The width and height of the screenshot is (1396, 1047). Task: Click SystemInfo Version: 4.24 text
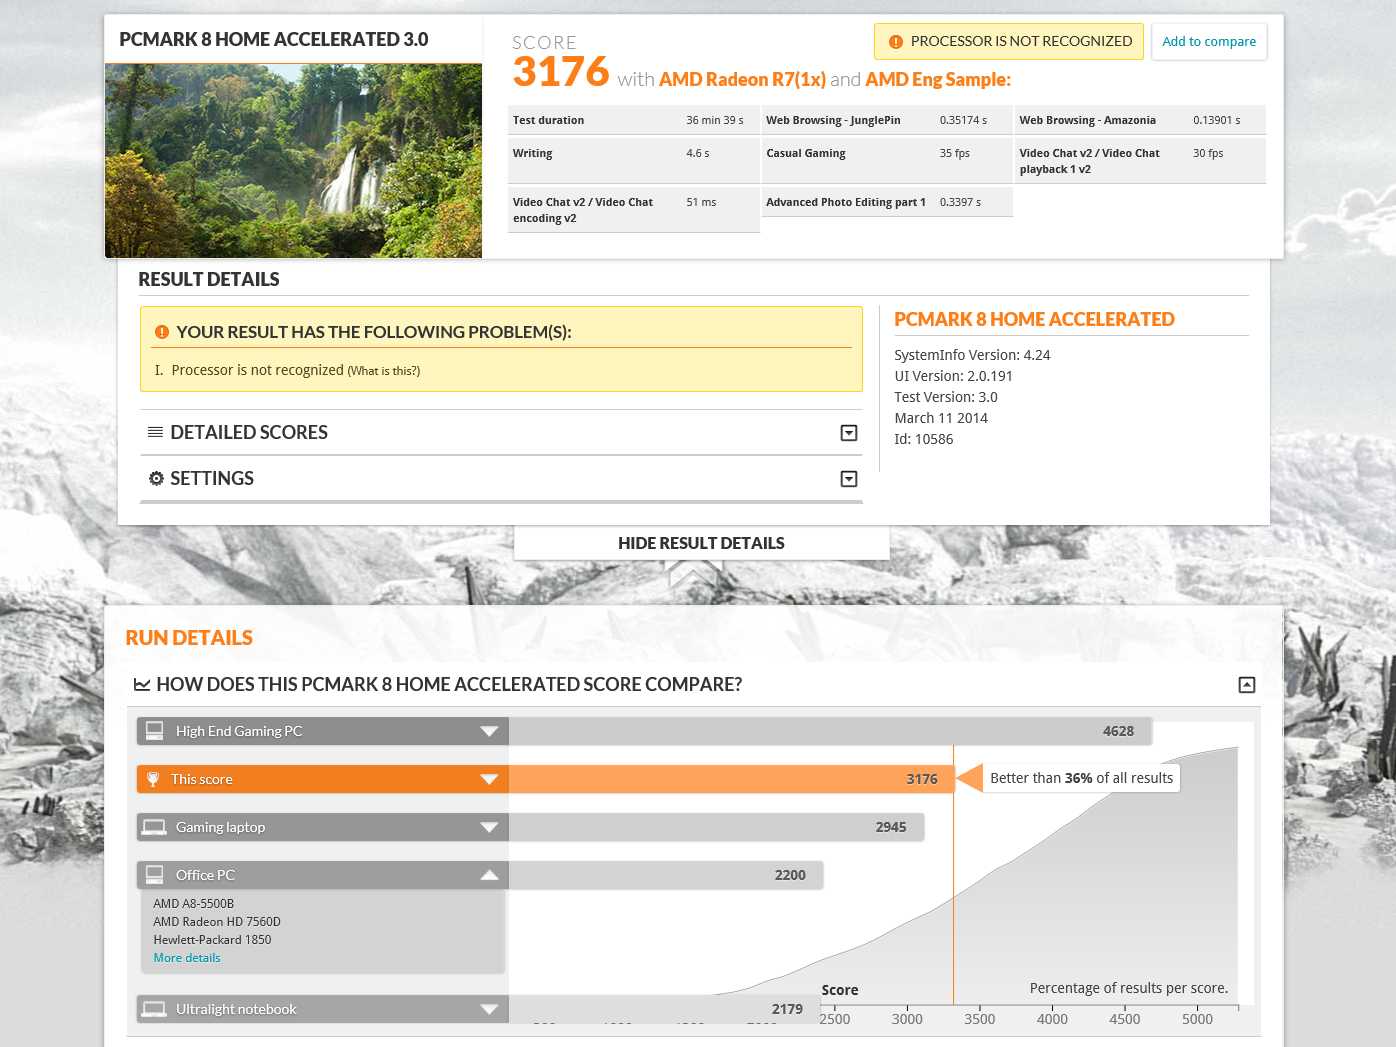(972, 355)
